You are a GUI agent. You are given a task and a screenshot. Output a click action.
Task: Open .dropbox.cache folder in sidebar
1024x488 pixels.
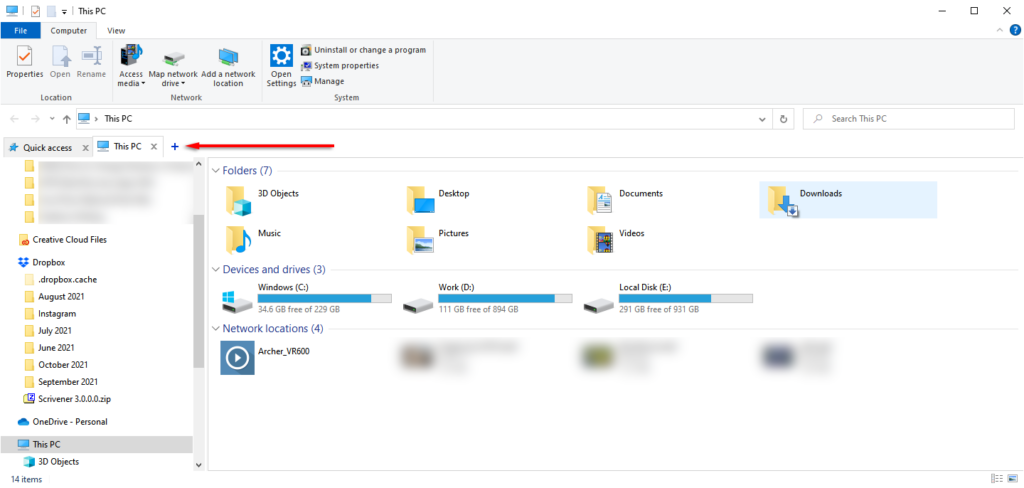click(x=60, y=280)
